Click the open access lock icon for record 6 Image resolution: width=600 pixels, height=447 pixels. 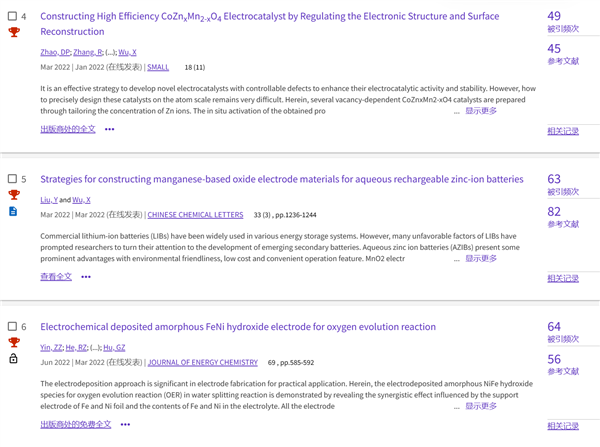pos(13,358)
